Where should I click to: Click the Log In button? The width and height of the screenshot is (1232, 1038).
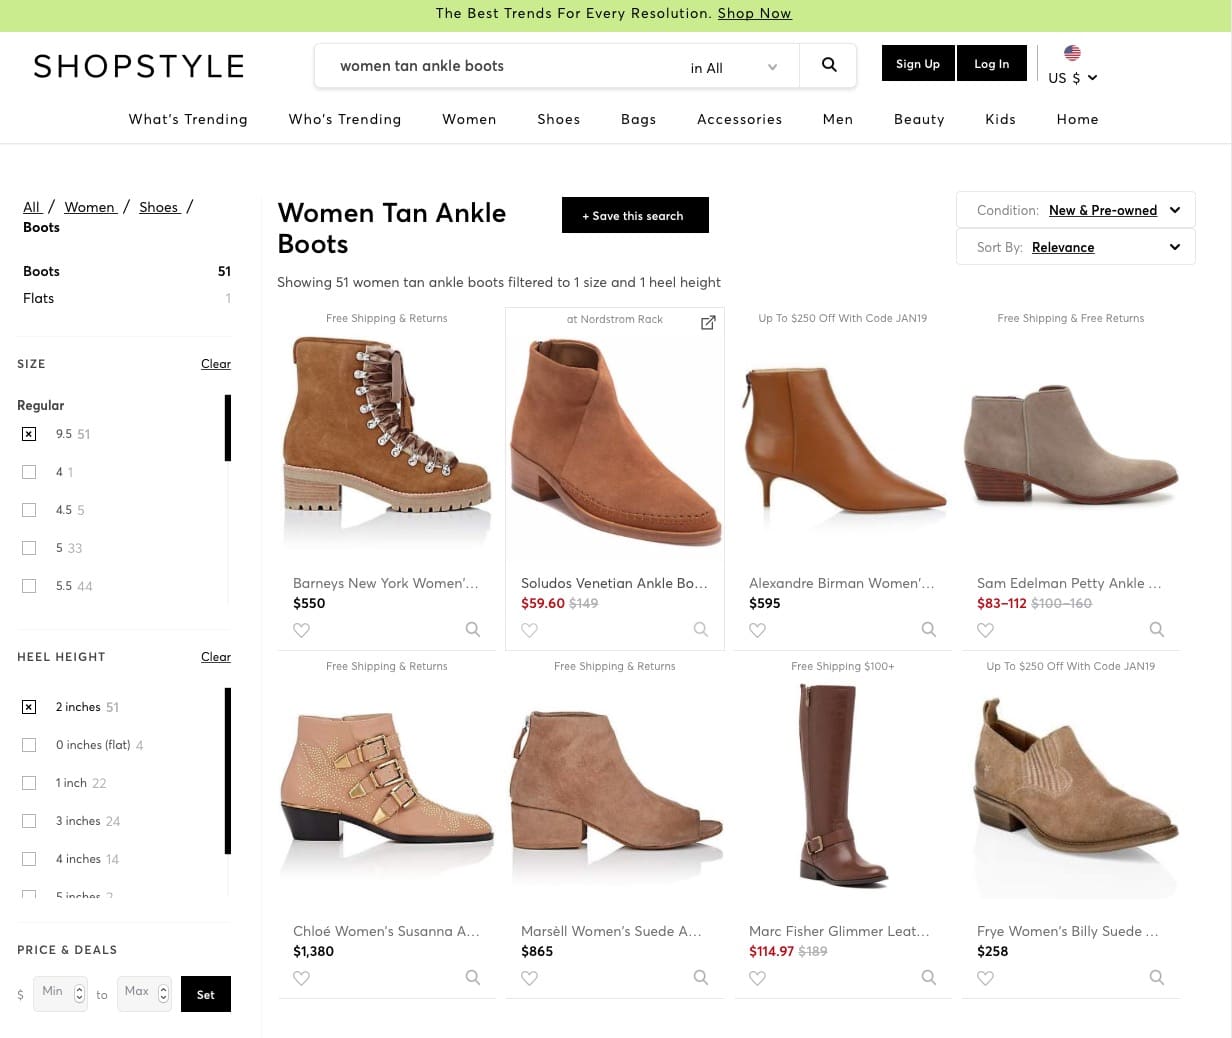point(992,63)
